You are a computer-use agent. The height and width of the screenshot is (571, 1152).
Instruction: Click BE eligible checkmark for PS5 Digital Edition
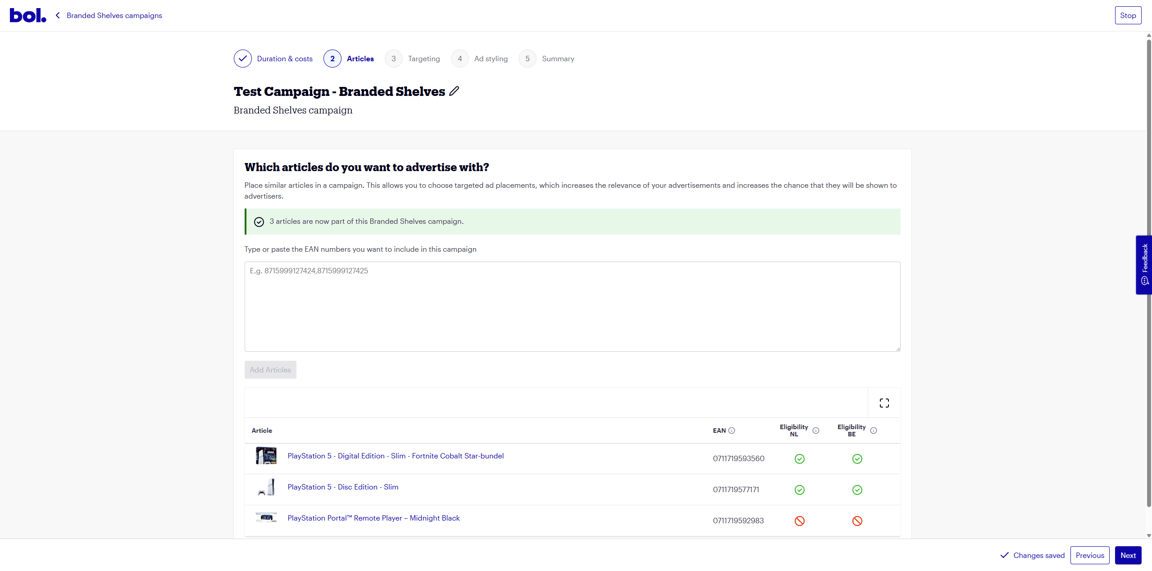pos(857,459)
